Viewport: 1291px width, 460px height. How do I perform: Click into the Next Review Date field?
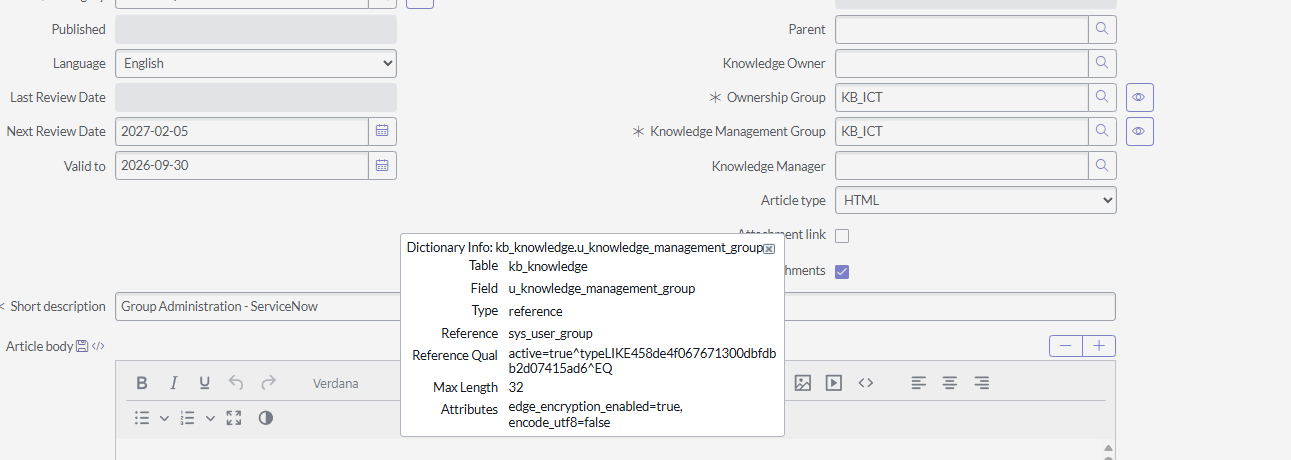[241, 131]
